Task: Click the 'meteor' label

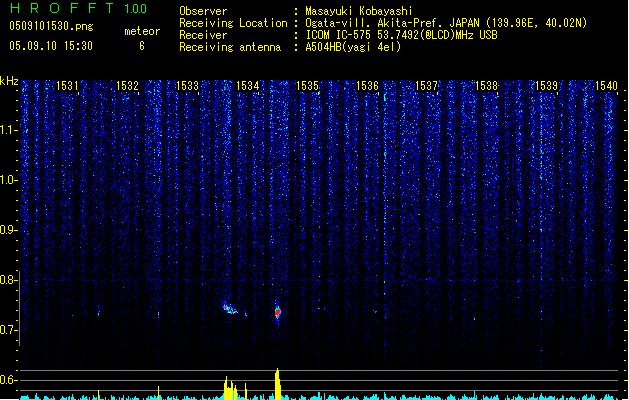Action: point(142,31)
